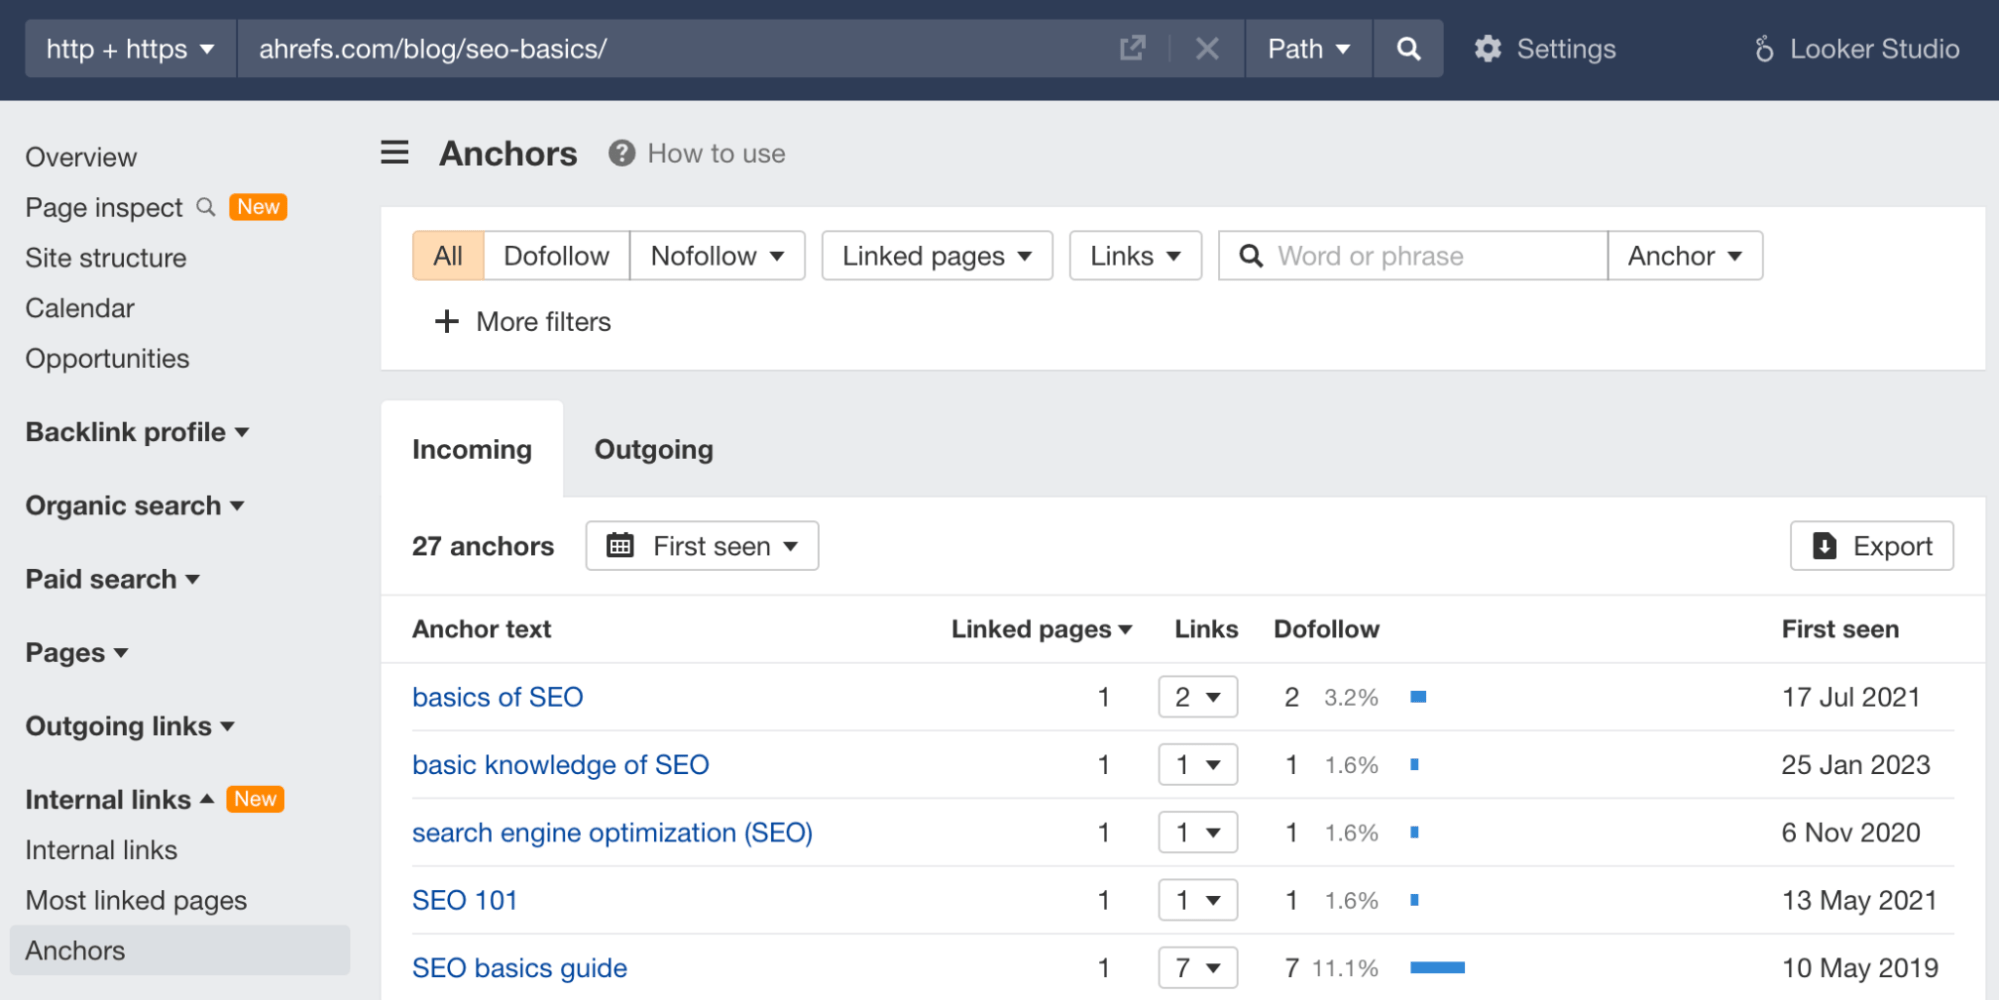Select the Dofollow filter
Screen dimensions: 1999x1001
click(556, 256)
